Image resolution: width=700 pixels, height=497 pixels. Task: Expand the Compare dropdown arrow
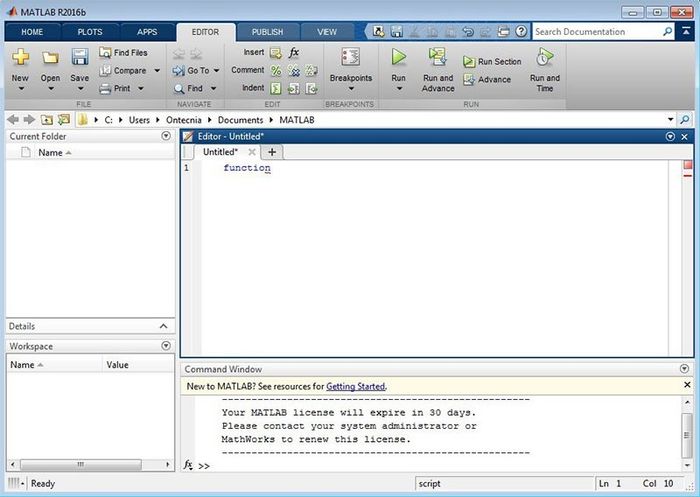157,71
